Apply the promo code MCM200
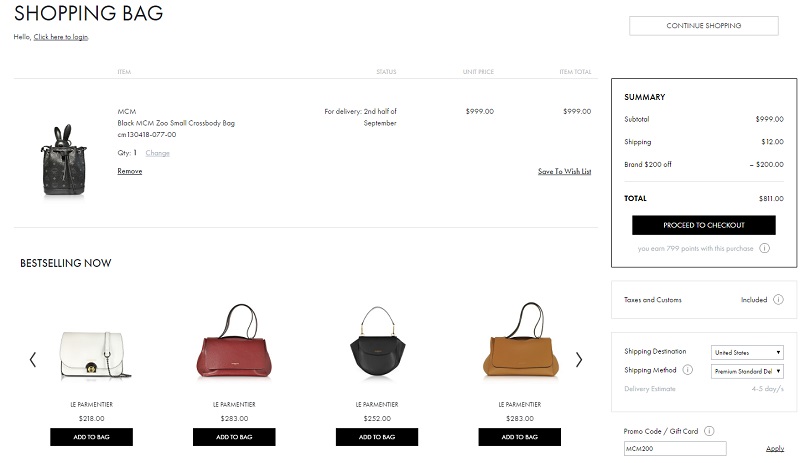This screenshot has width=800, height=463. point(774,448)
